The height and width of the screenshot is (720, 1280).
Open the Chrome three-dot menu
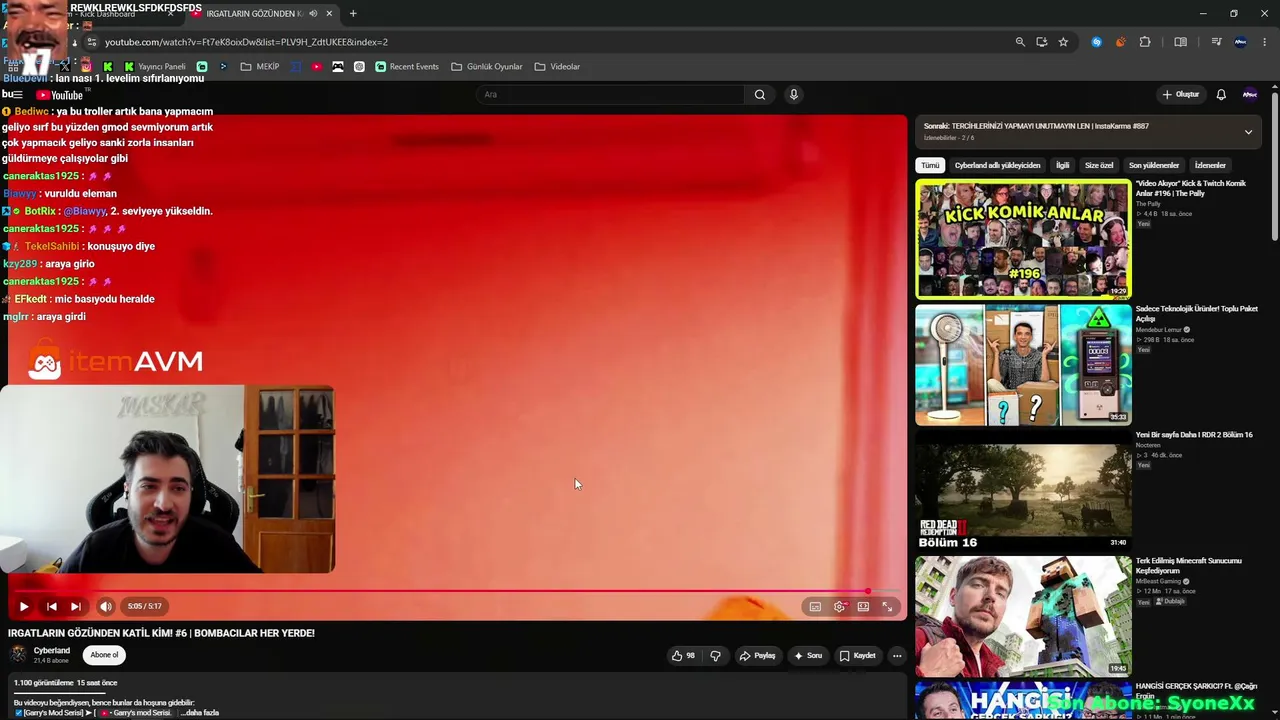pos(1265,42)
